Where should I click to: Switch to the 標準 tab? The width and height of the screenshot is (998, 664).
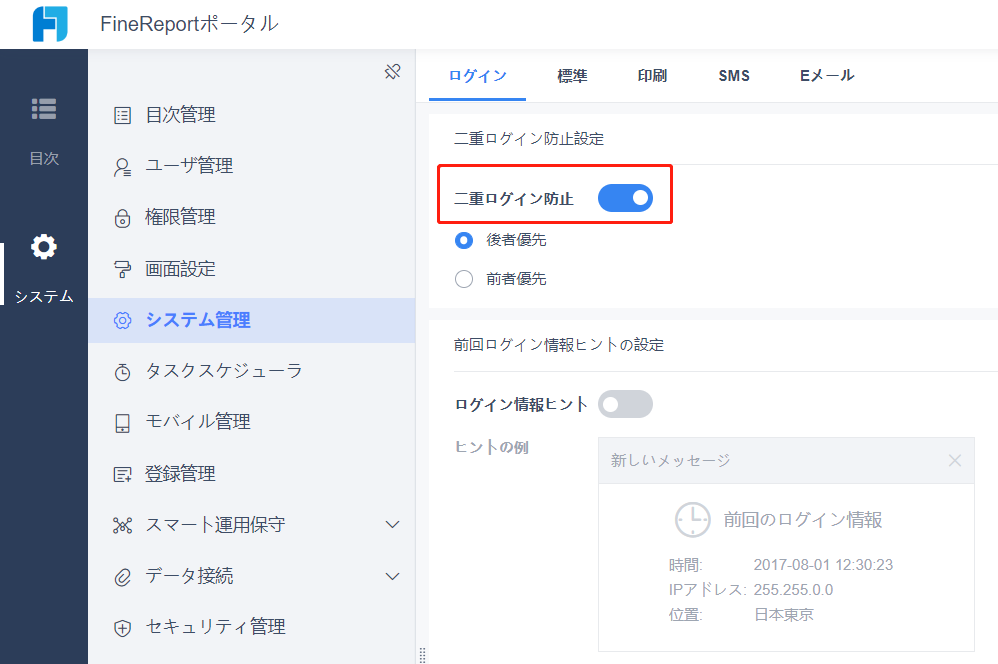[572, 76]
